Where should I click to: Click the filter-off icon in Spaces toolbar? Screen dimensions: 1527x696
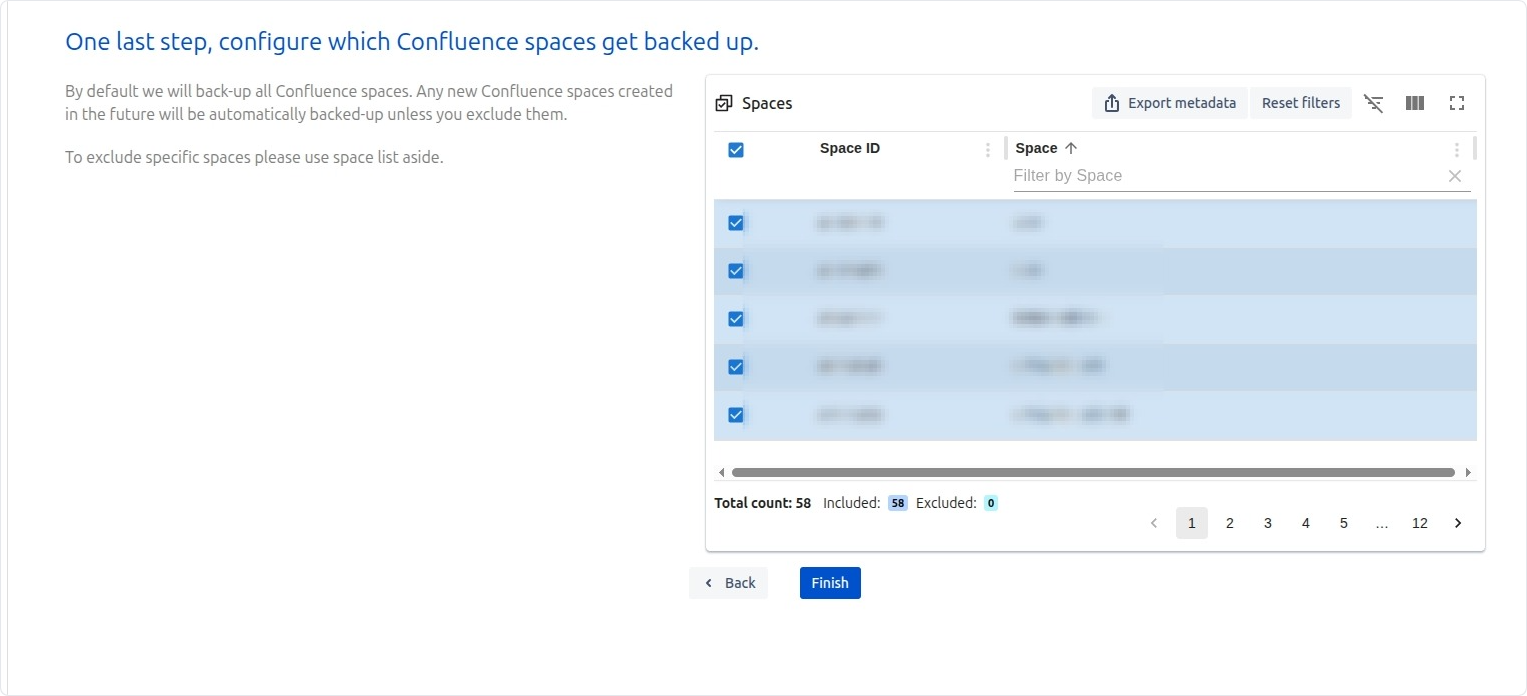click(x=1373, y=103)
